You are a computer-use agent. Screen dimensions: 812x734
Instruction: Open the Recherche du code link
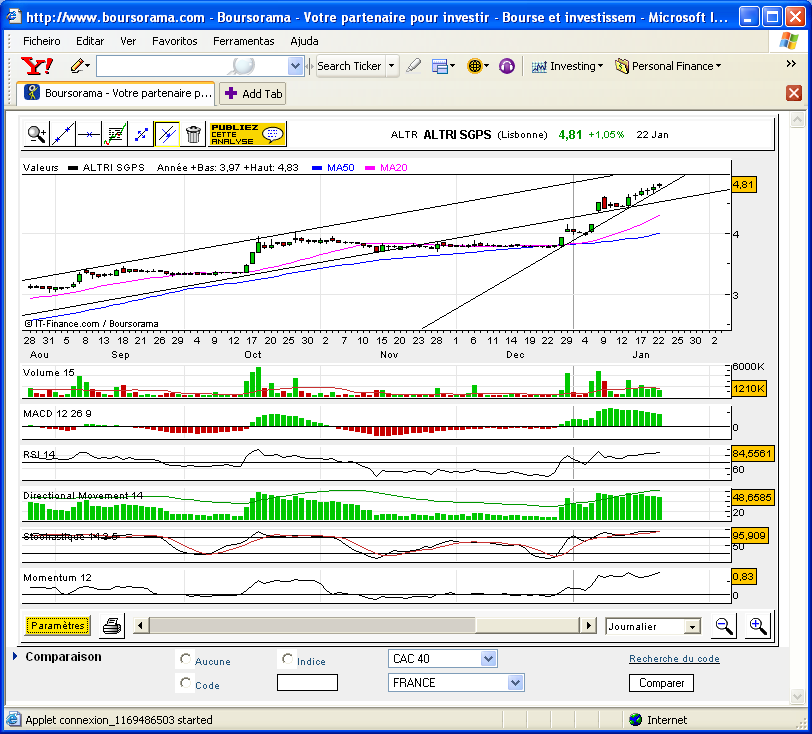click(x=674, y=659)
